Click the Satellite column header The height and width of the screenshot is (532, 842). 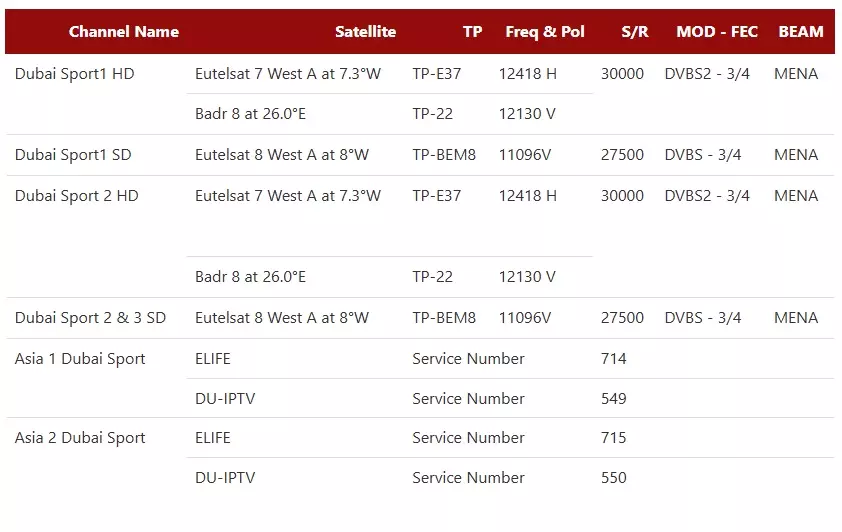click(x=365, y=32)
